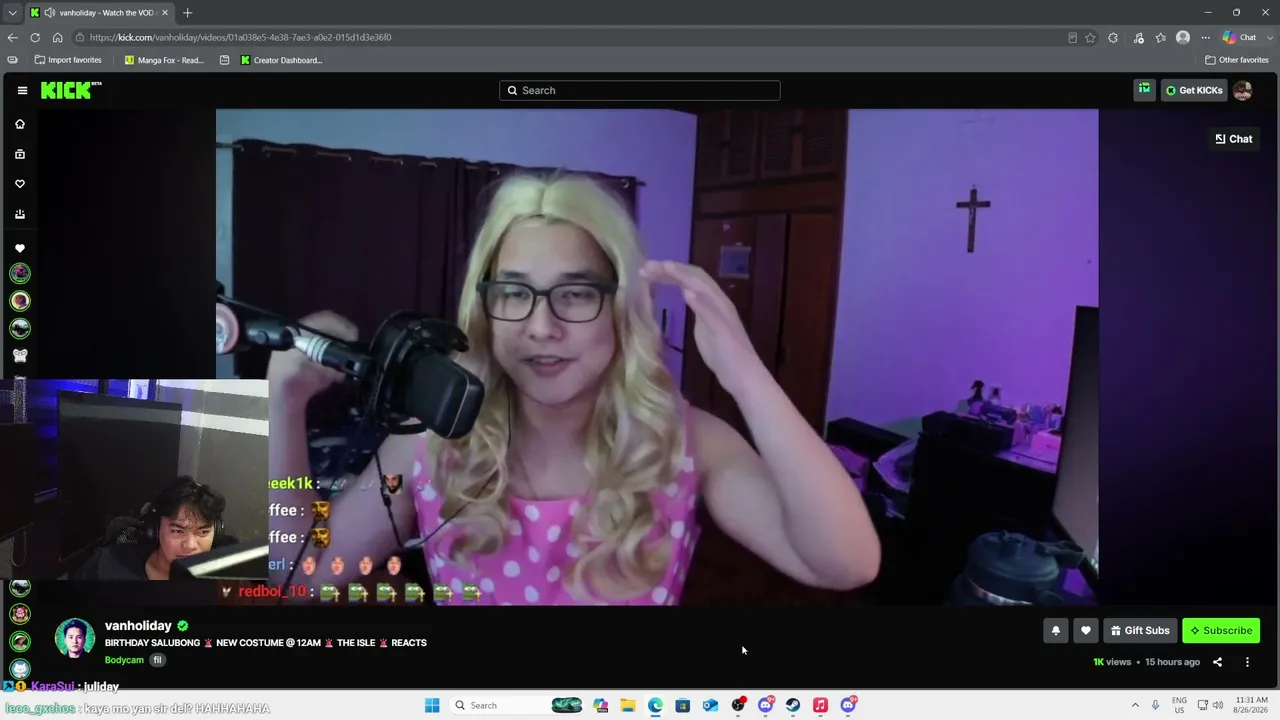This screenshot has height=720, width=1280.
Task: Open the user profile avatar menu
Action: coord(1243,90)
